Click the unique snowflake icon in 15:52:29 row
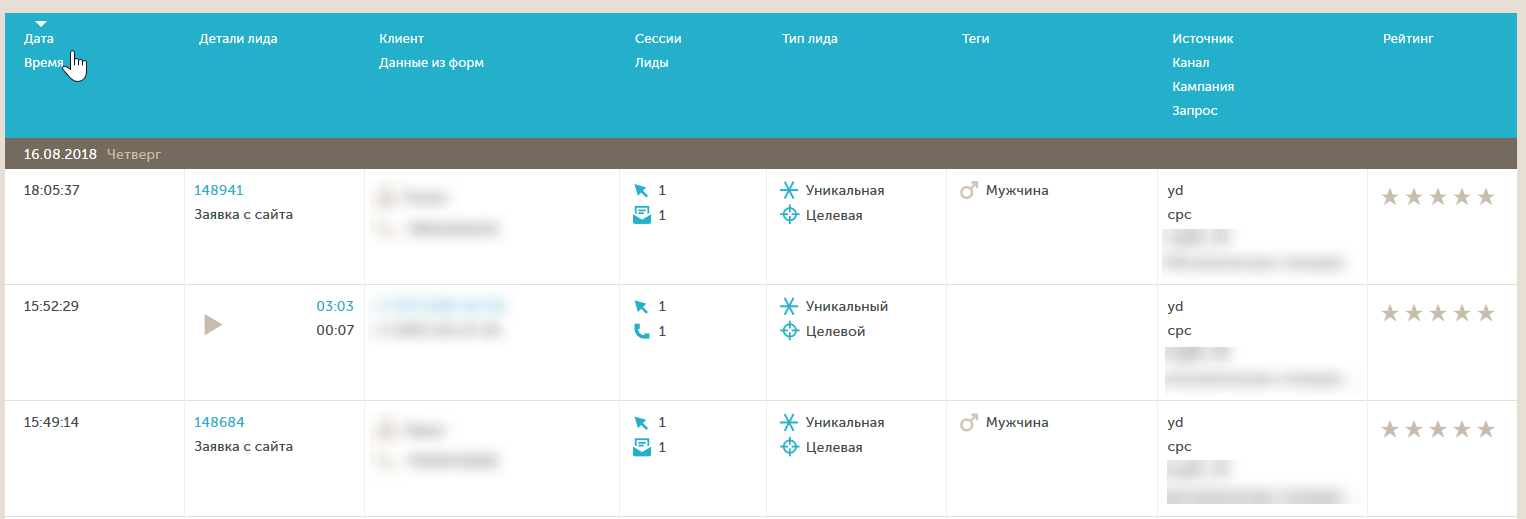Viewport: 1526px width, 519px height. tap(789, 306)
